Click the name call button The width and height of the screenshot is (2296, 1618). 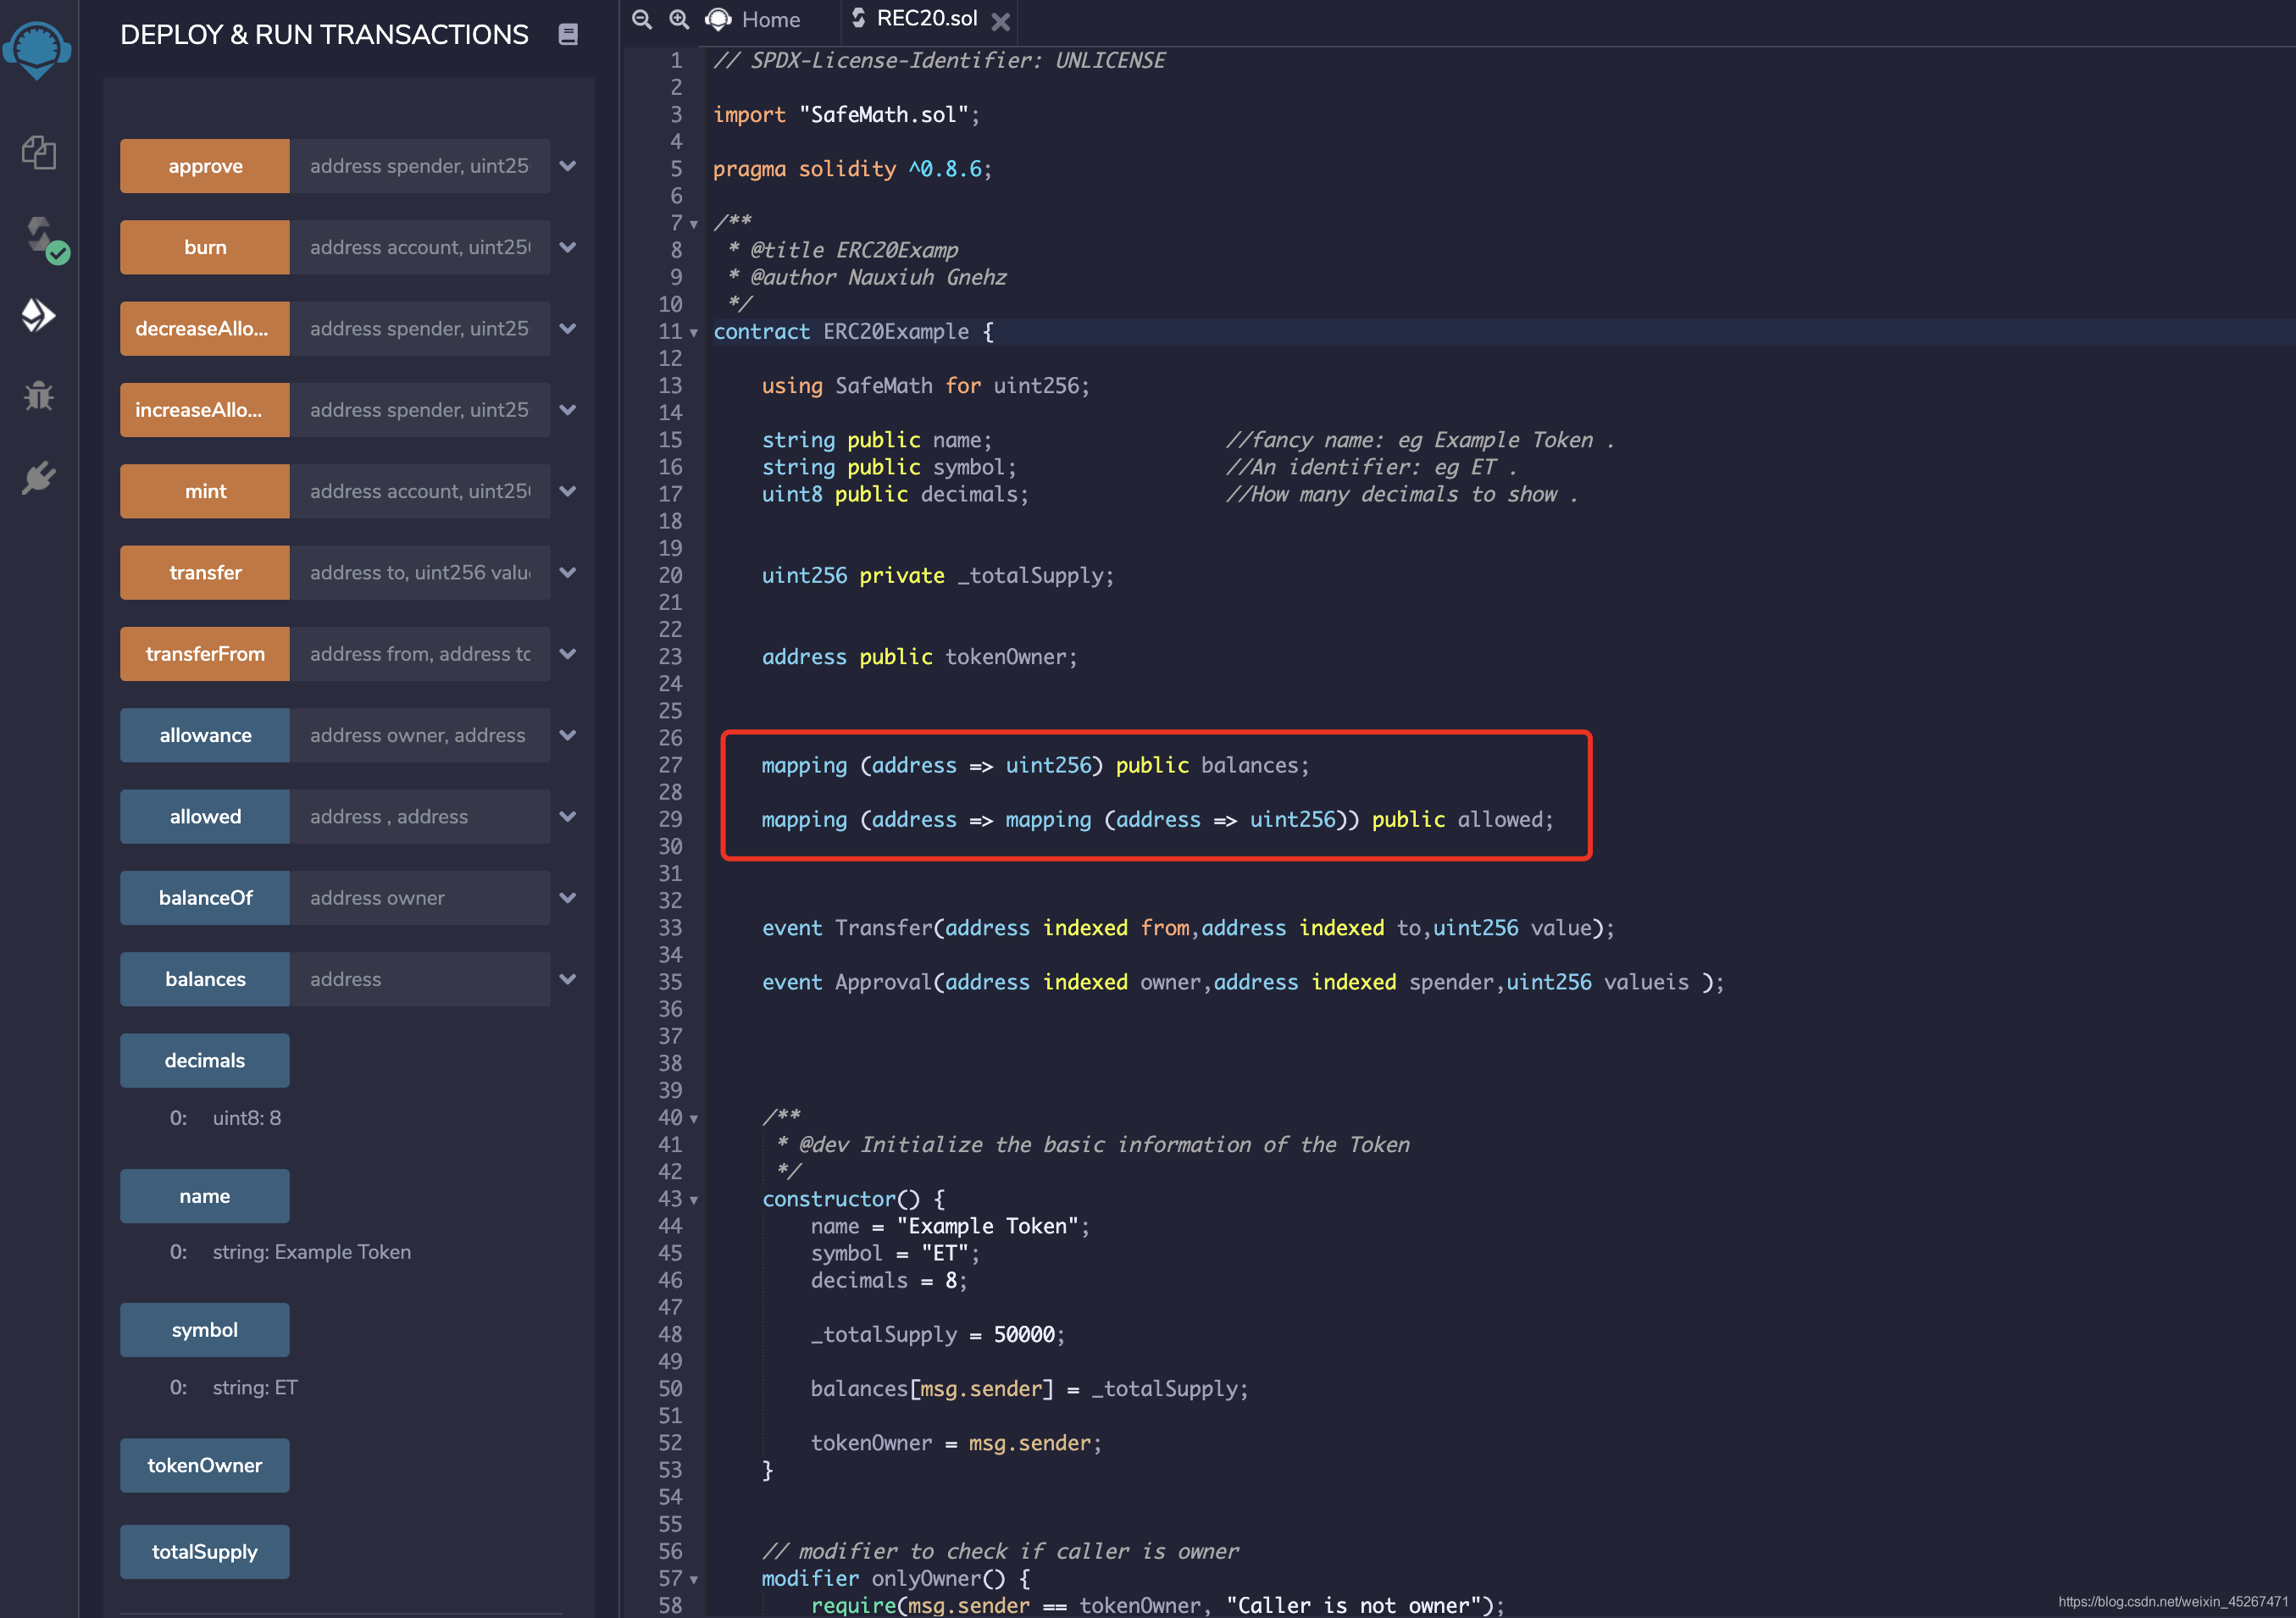[205, 1196]
